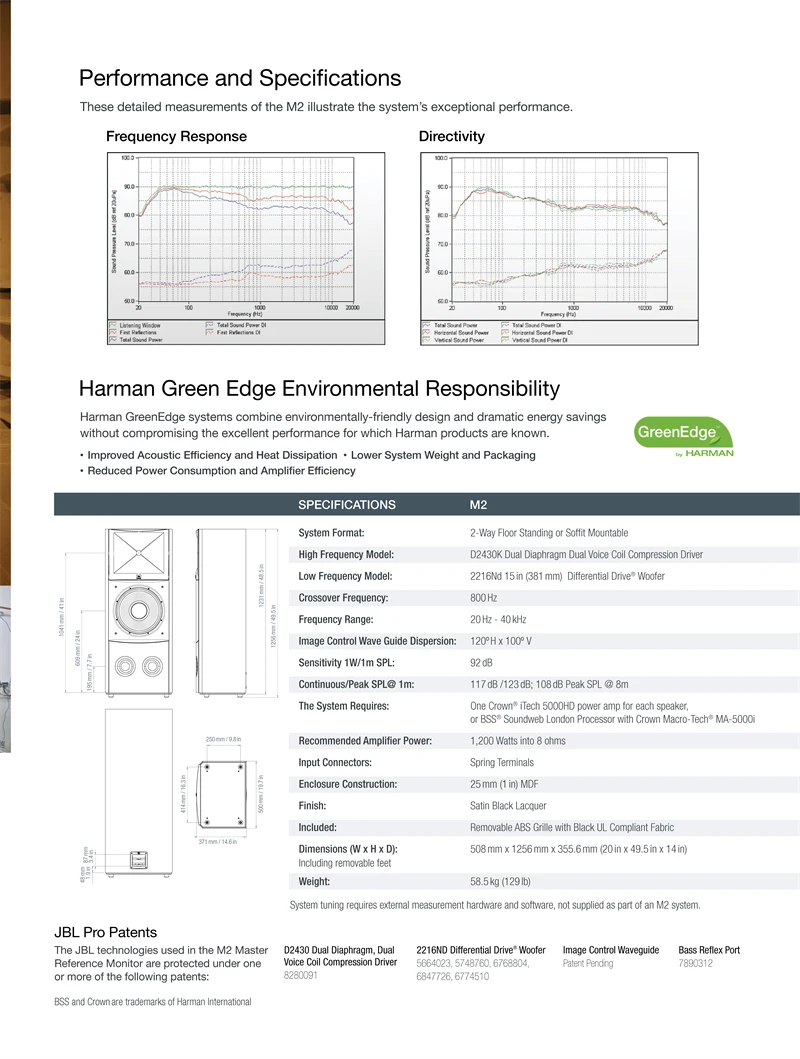Screen dimensions: 800x1059
Task: Click the front view speaker drawing
Action: click(x=138, y=613)
